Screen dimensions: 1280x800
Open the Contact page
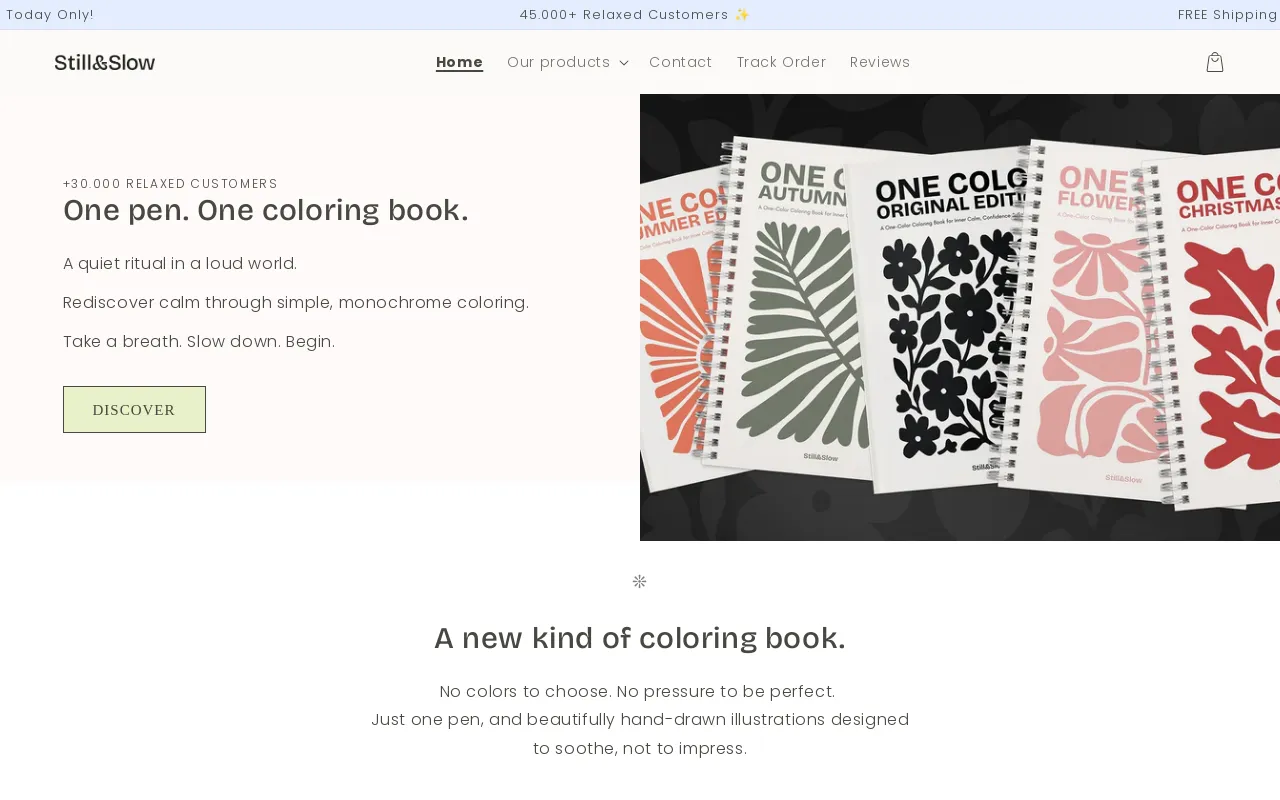pyautogui.click(x=680, y=62)
